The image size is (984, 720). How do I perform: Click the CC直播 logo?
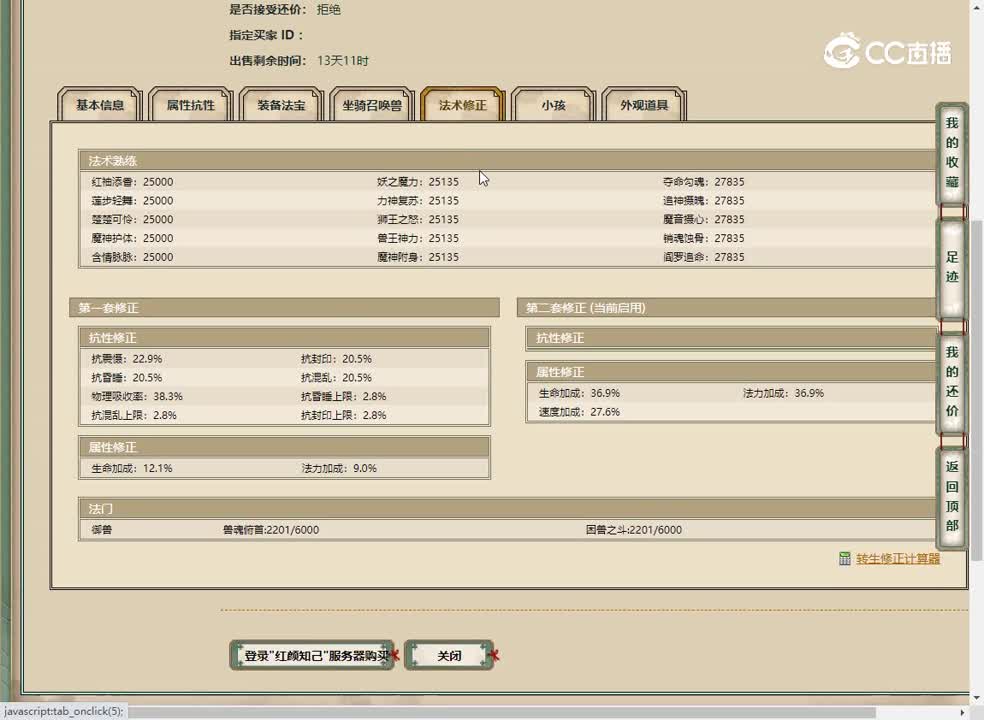[887, 51]
